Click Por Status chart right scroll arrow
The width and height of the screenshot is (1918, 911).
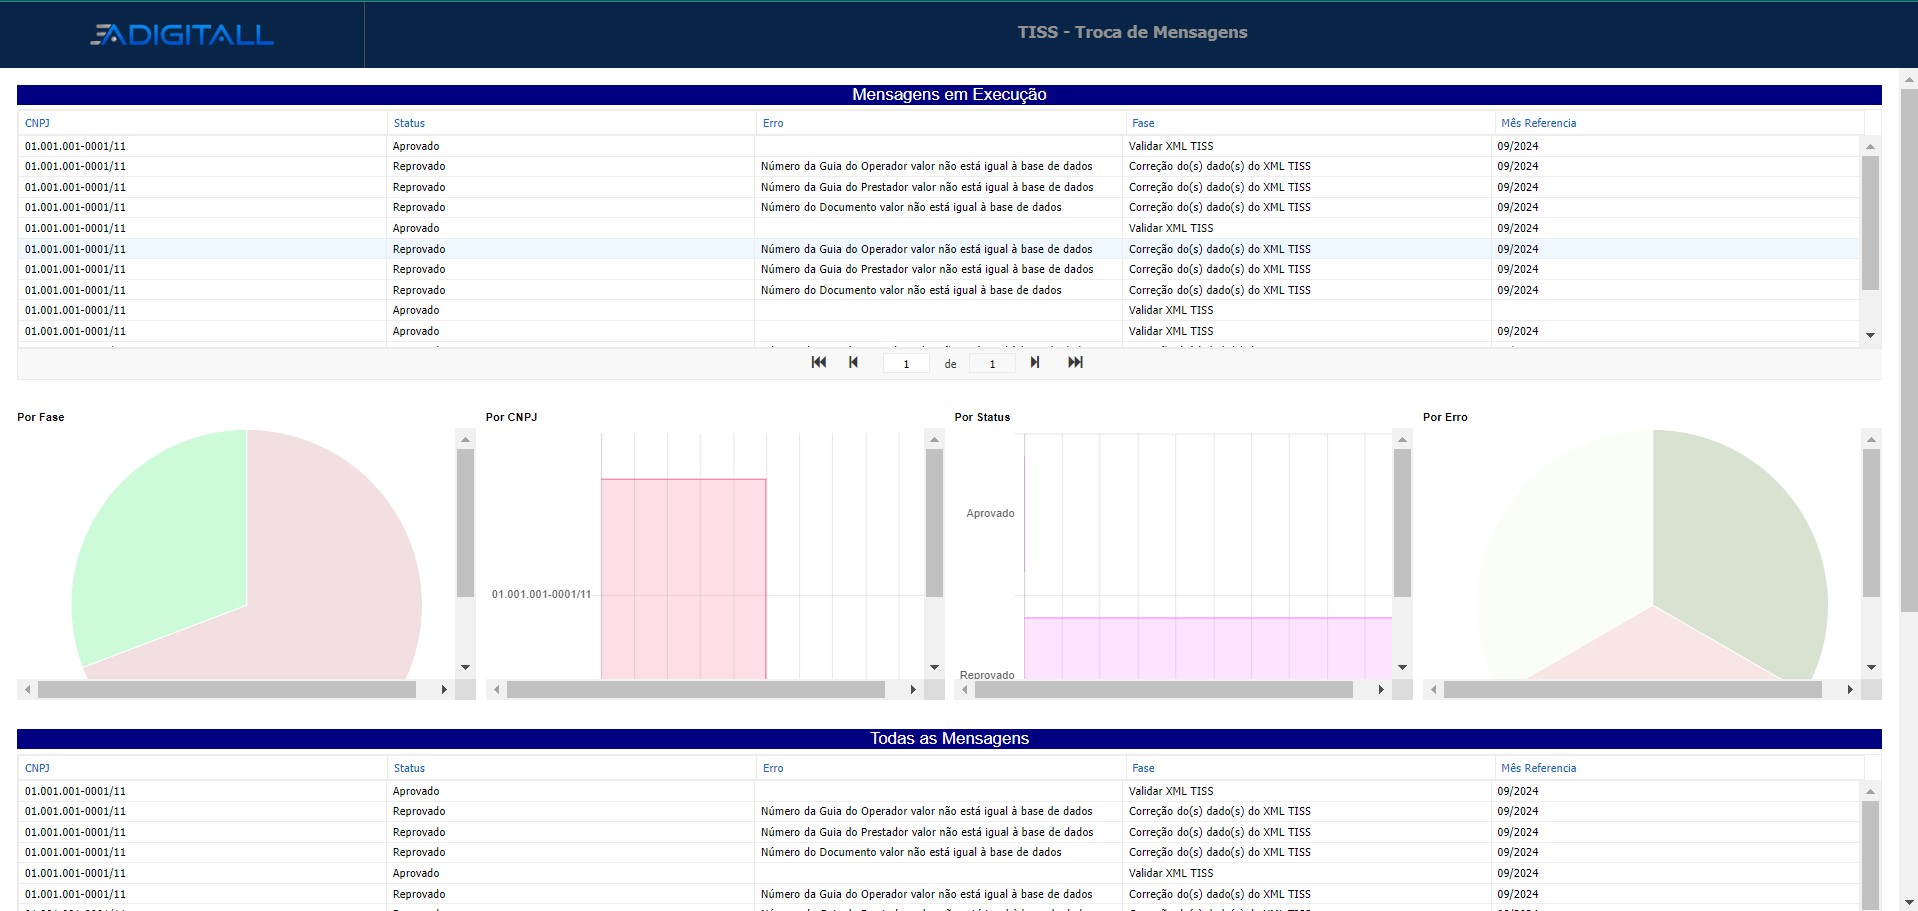[x=1381, y=689]
